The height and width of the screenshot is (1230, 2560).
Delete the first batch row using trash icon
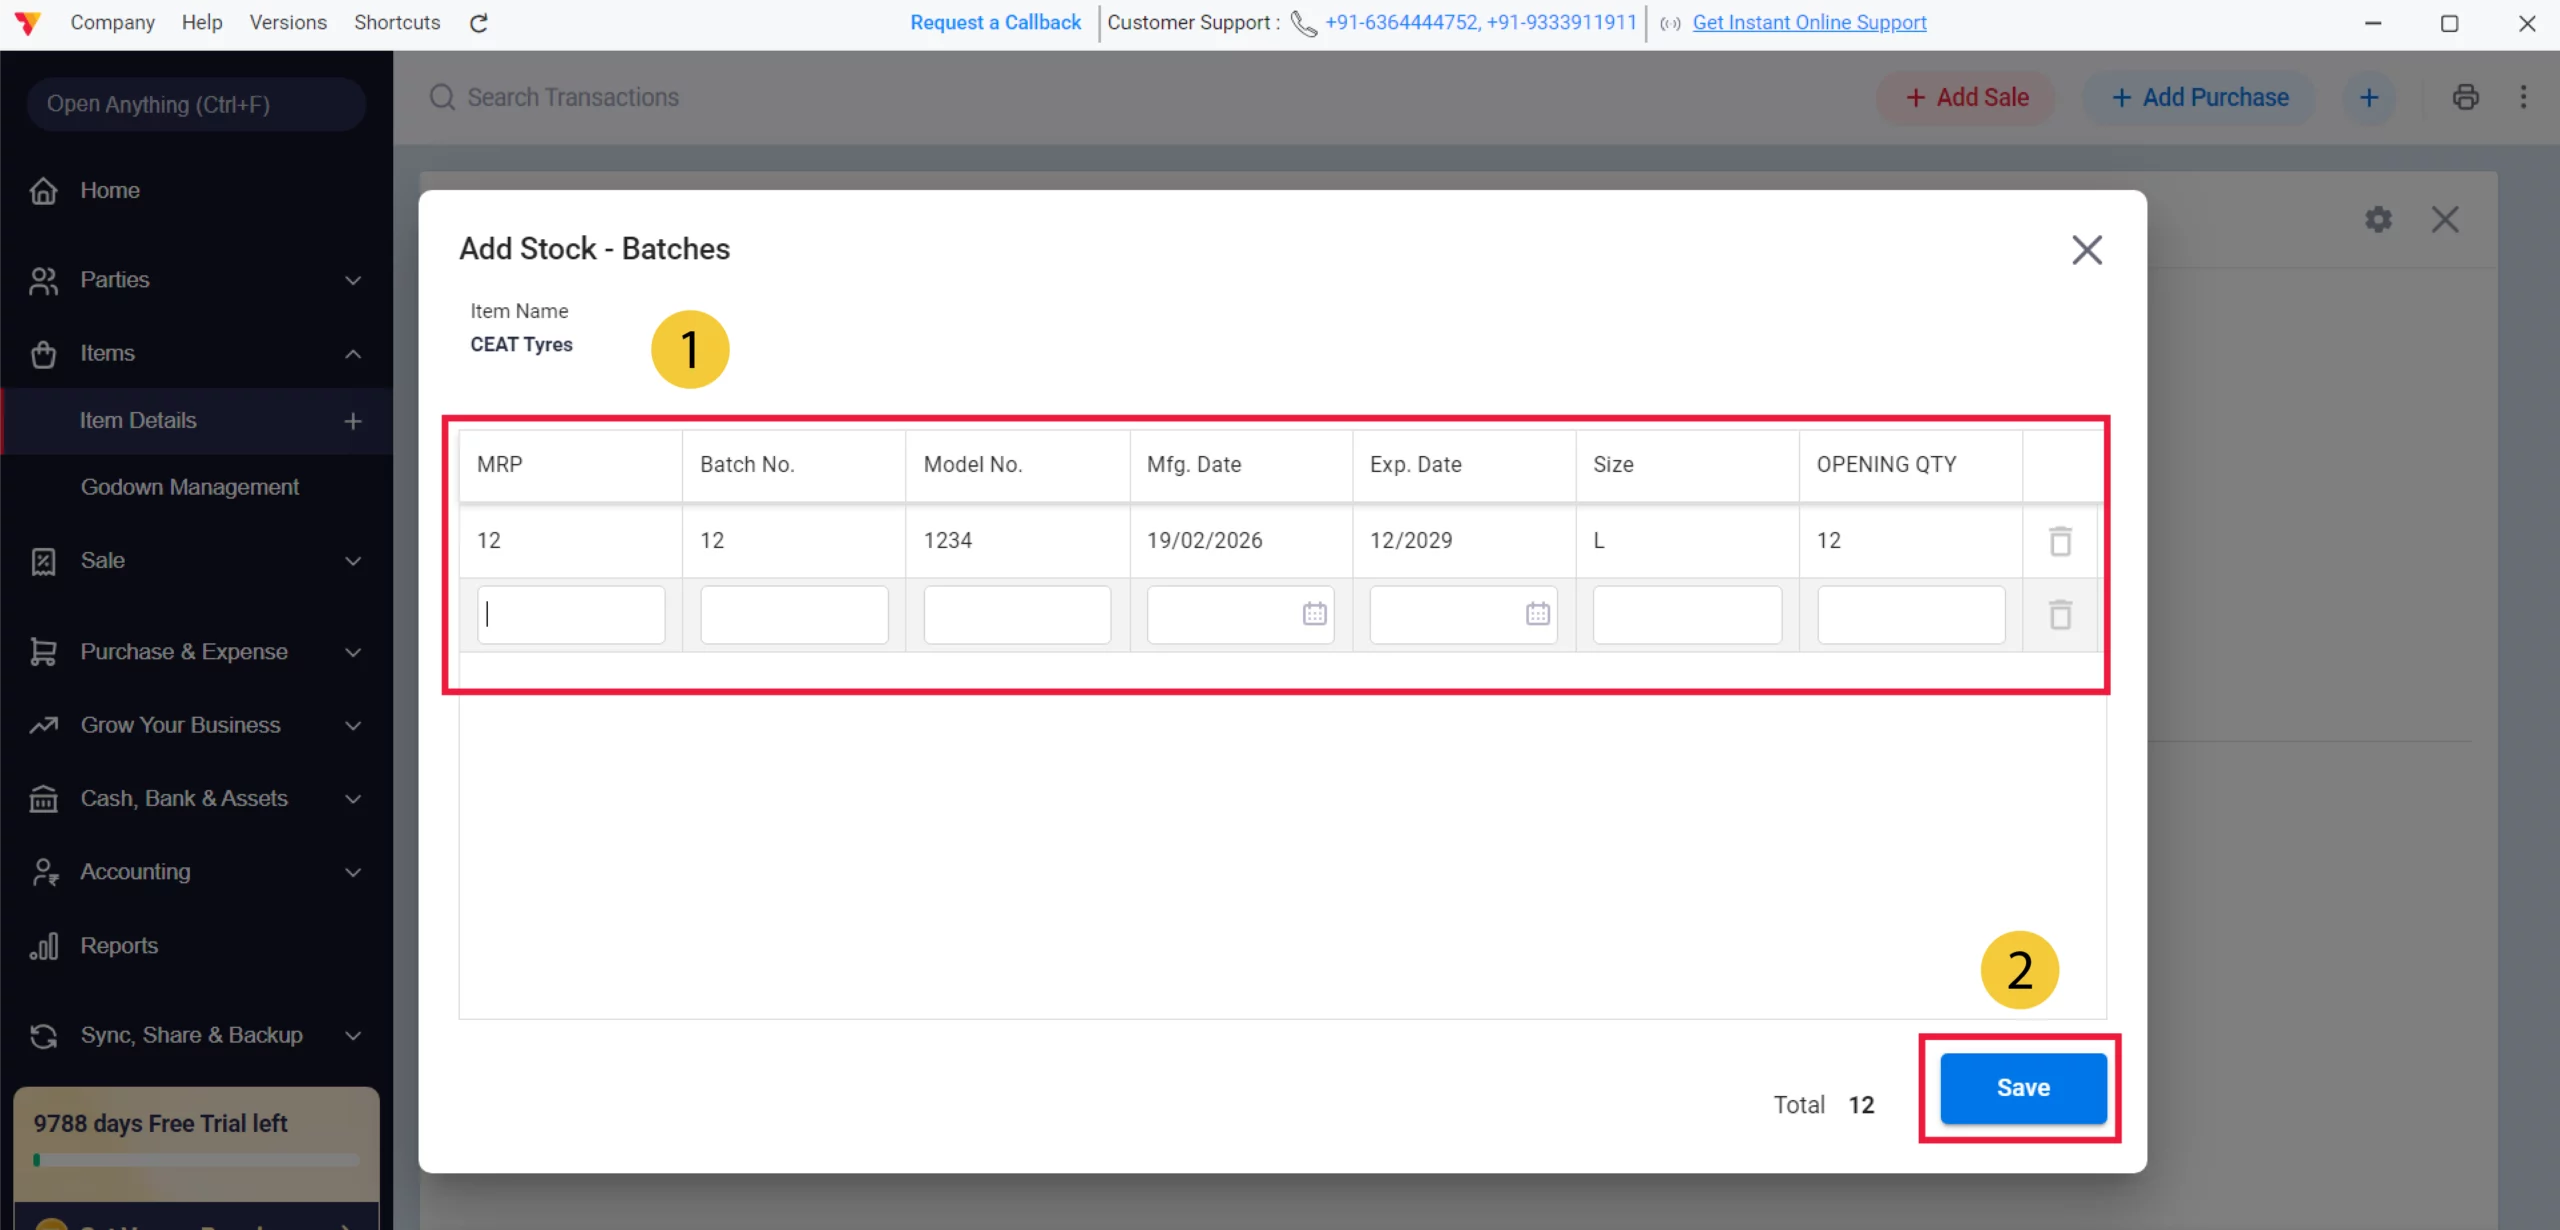pyautogui.click(x=2060, y=540)
